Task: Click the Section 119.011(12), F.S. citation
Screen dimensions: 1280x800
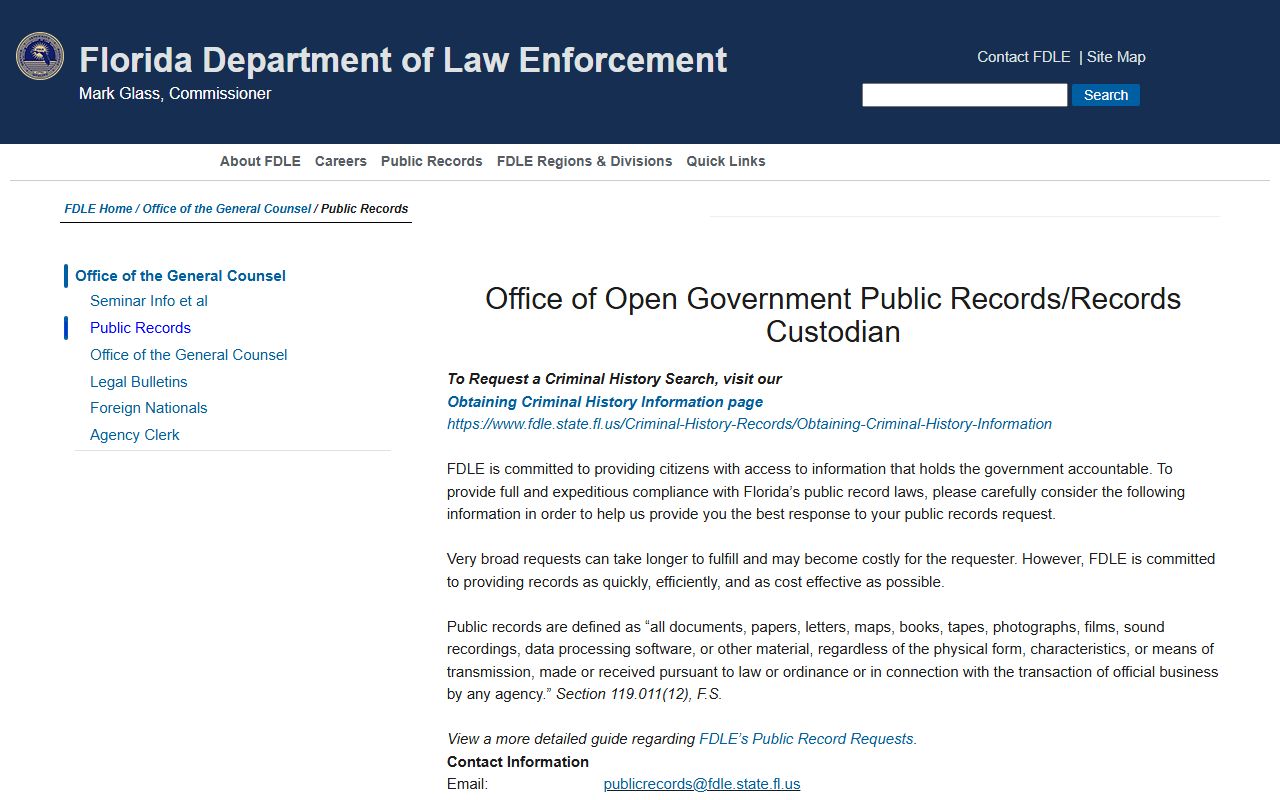Action: pyautogui.click(x=639, y=694)
